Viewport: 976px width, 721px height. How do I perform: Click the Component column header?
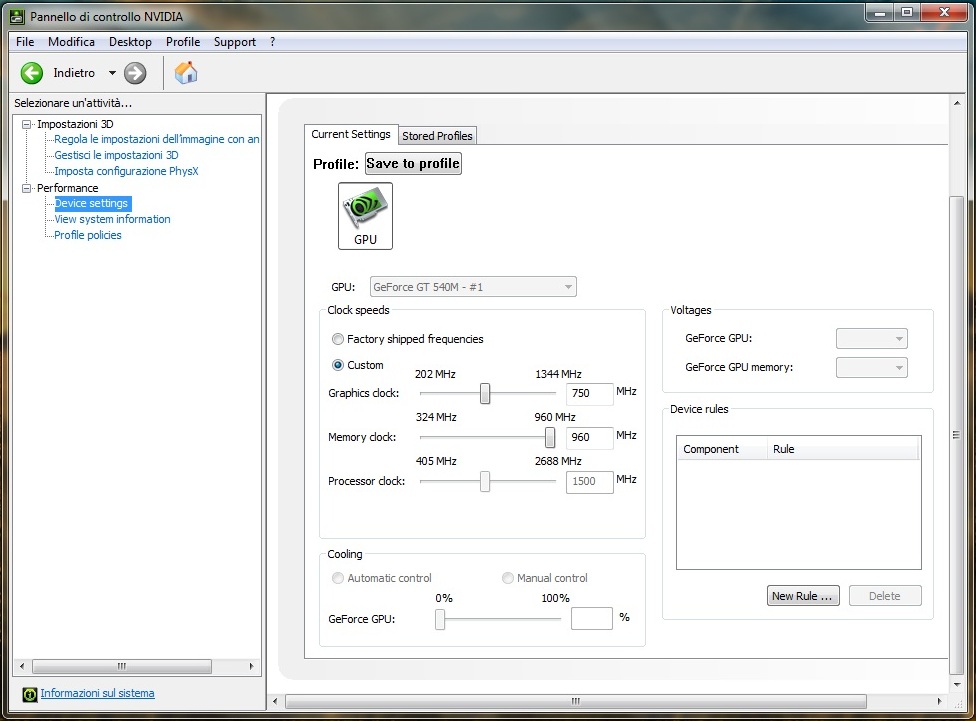point(722,449)
